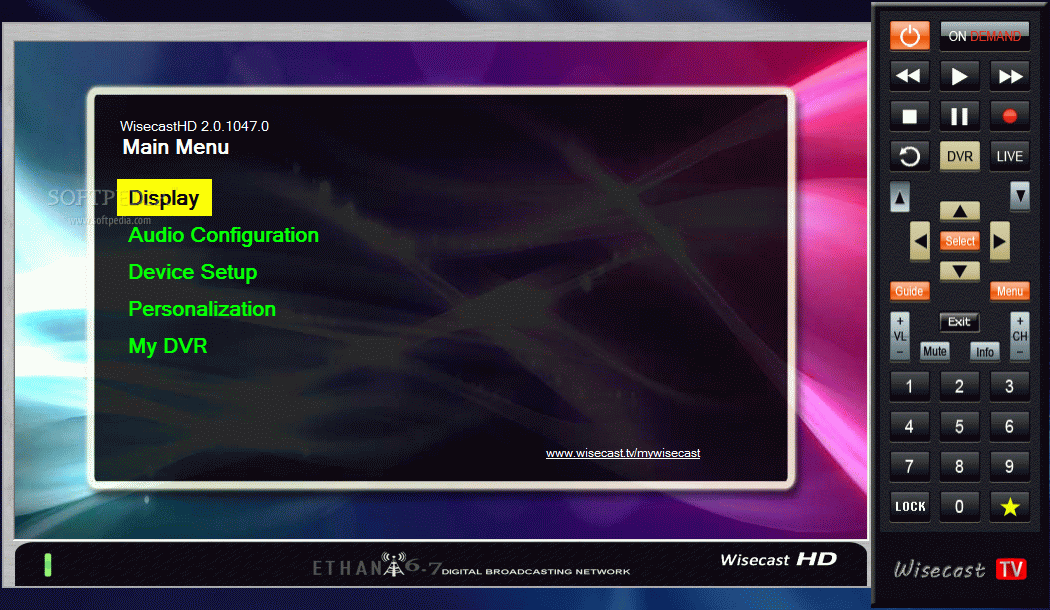This screenshot has height=610, width=1050.
Task: Switch to DVR mode
Action: [960, 156]
